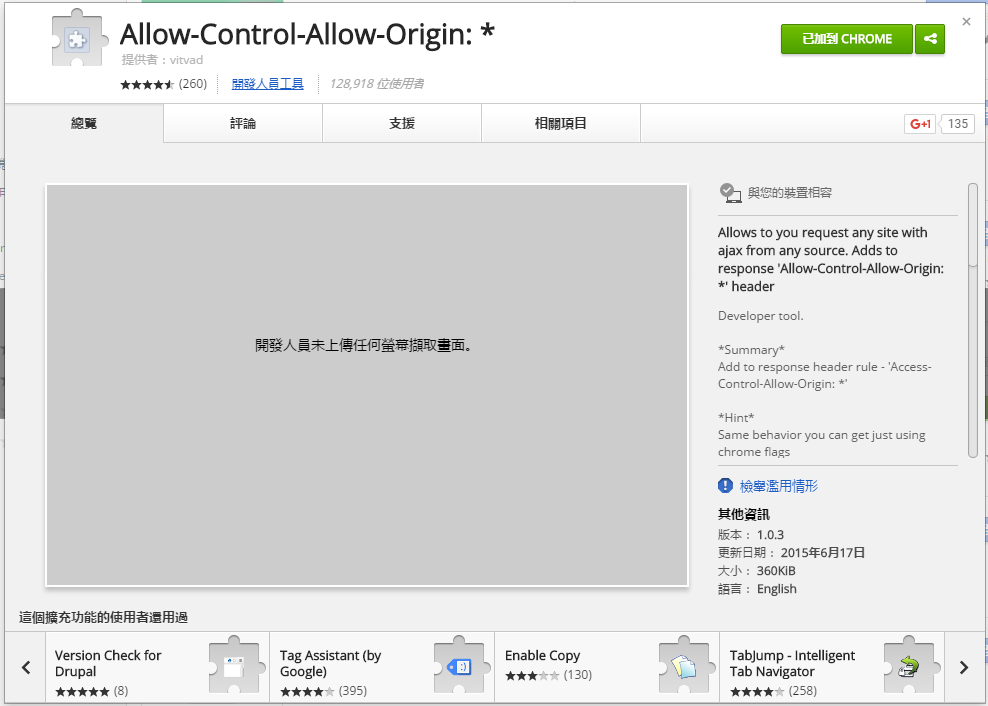
Task: Open Tag Assistant (by Google) title
Action: [330, 663]
